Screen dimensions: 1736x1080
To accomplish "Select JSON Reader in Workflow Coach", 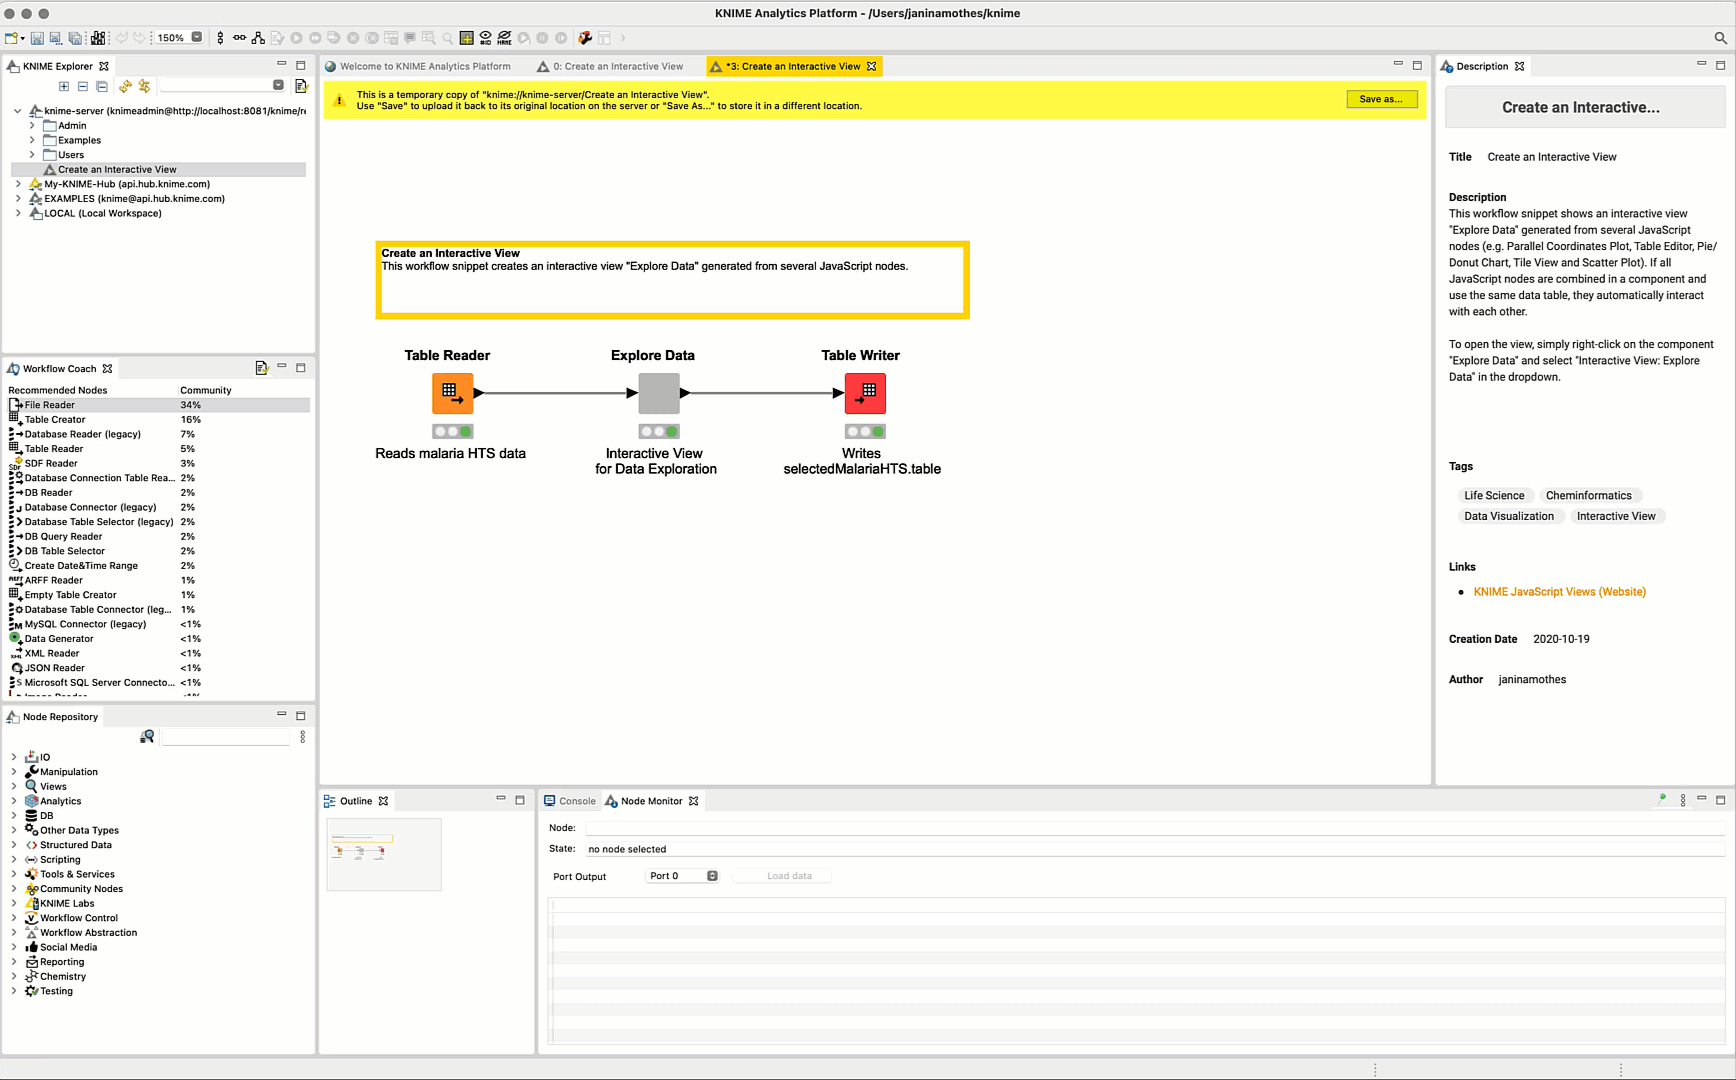I will pos(158,668).
